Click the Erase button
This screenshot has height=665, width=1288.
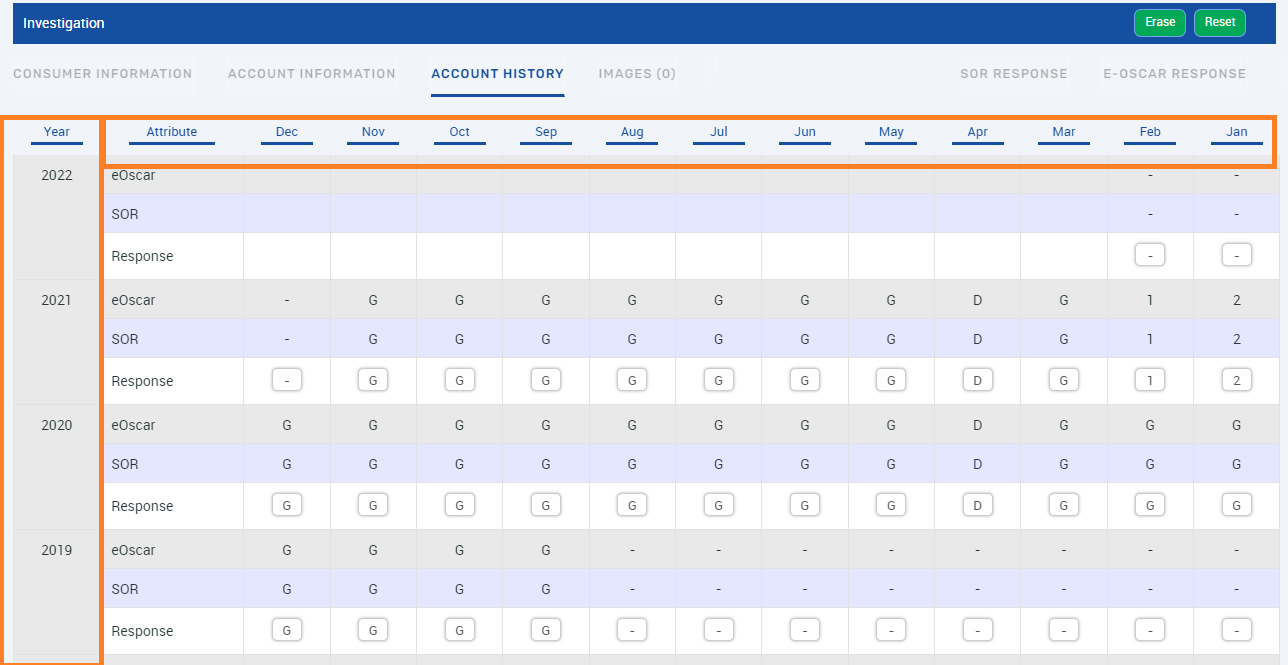click(x=1159, y=23)
